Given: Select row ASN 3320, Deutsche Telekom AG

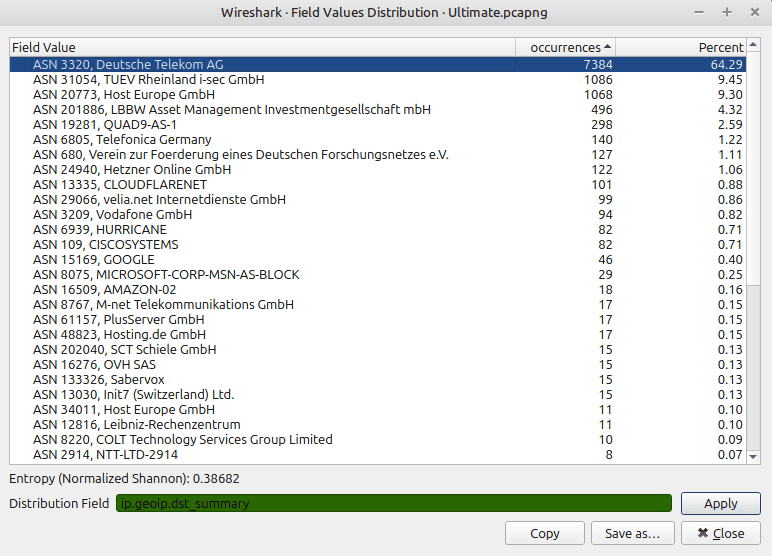Looking at the screenshot, I should pyautogui.click(x=378, y=65).
